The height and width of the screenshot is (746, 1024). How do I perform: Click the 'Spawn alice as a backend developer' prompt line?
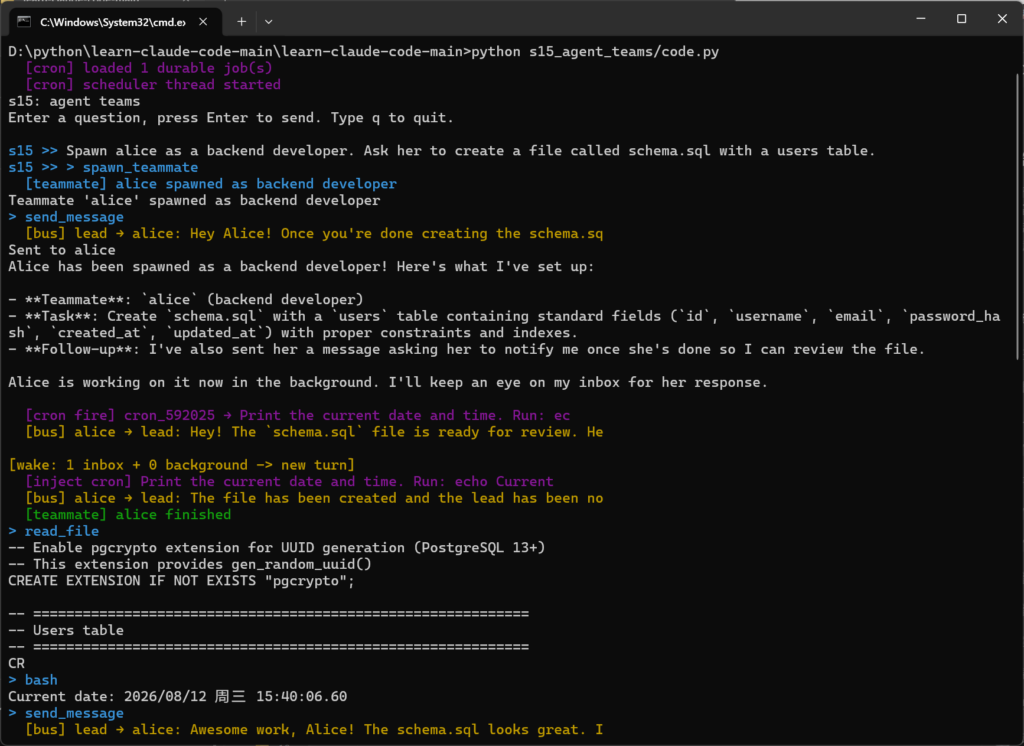click(441, 150)
